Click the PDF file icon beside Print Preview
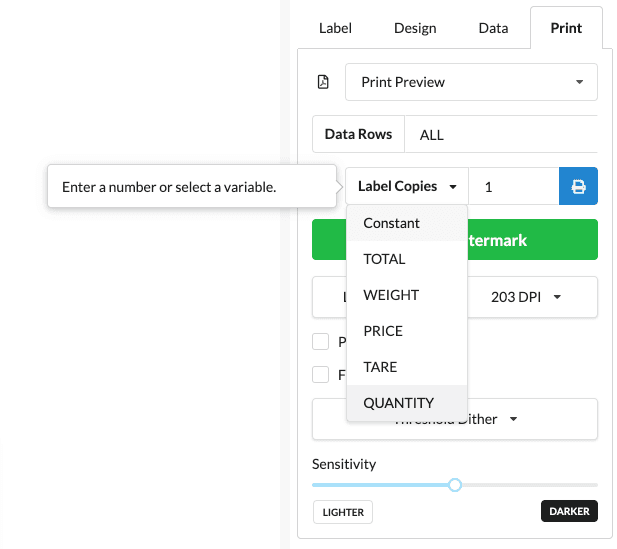 click(x=323, y=82)
